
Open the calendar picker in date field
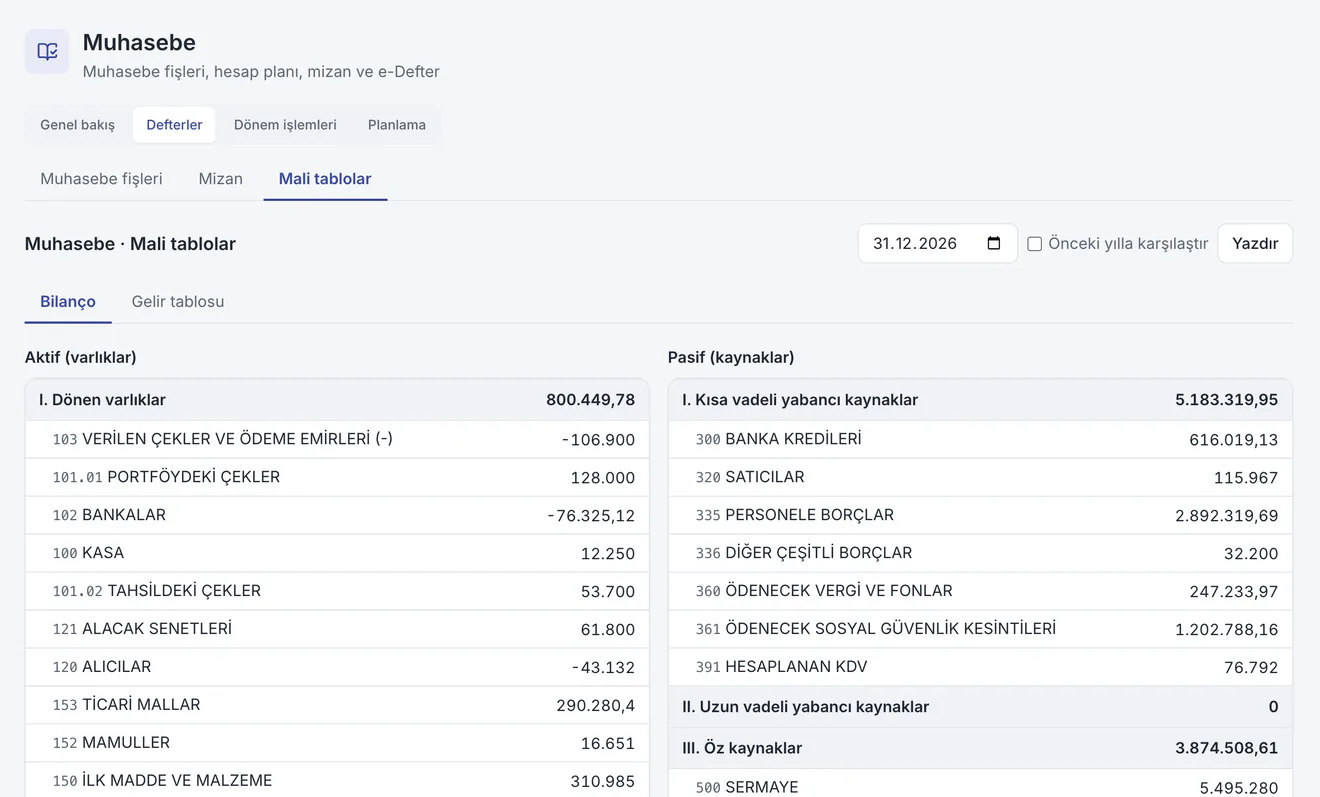[993, 243]
